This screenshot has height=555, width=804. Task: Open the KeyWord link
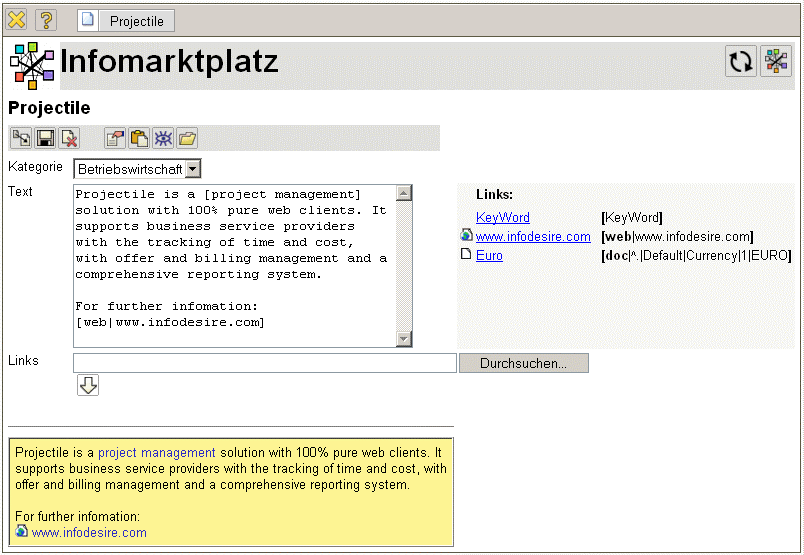[503, 217]
